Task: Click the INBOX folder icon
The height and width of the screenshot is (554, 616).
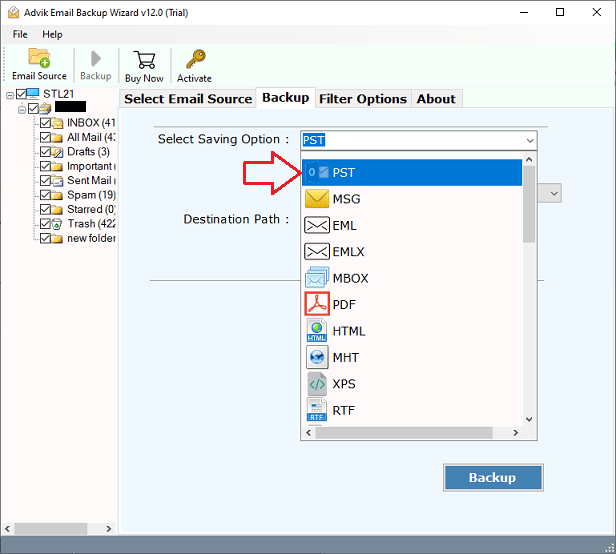Action: click(57, 123)
